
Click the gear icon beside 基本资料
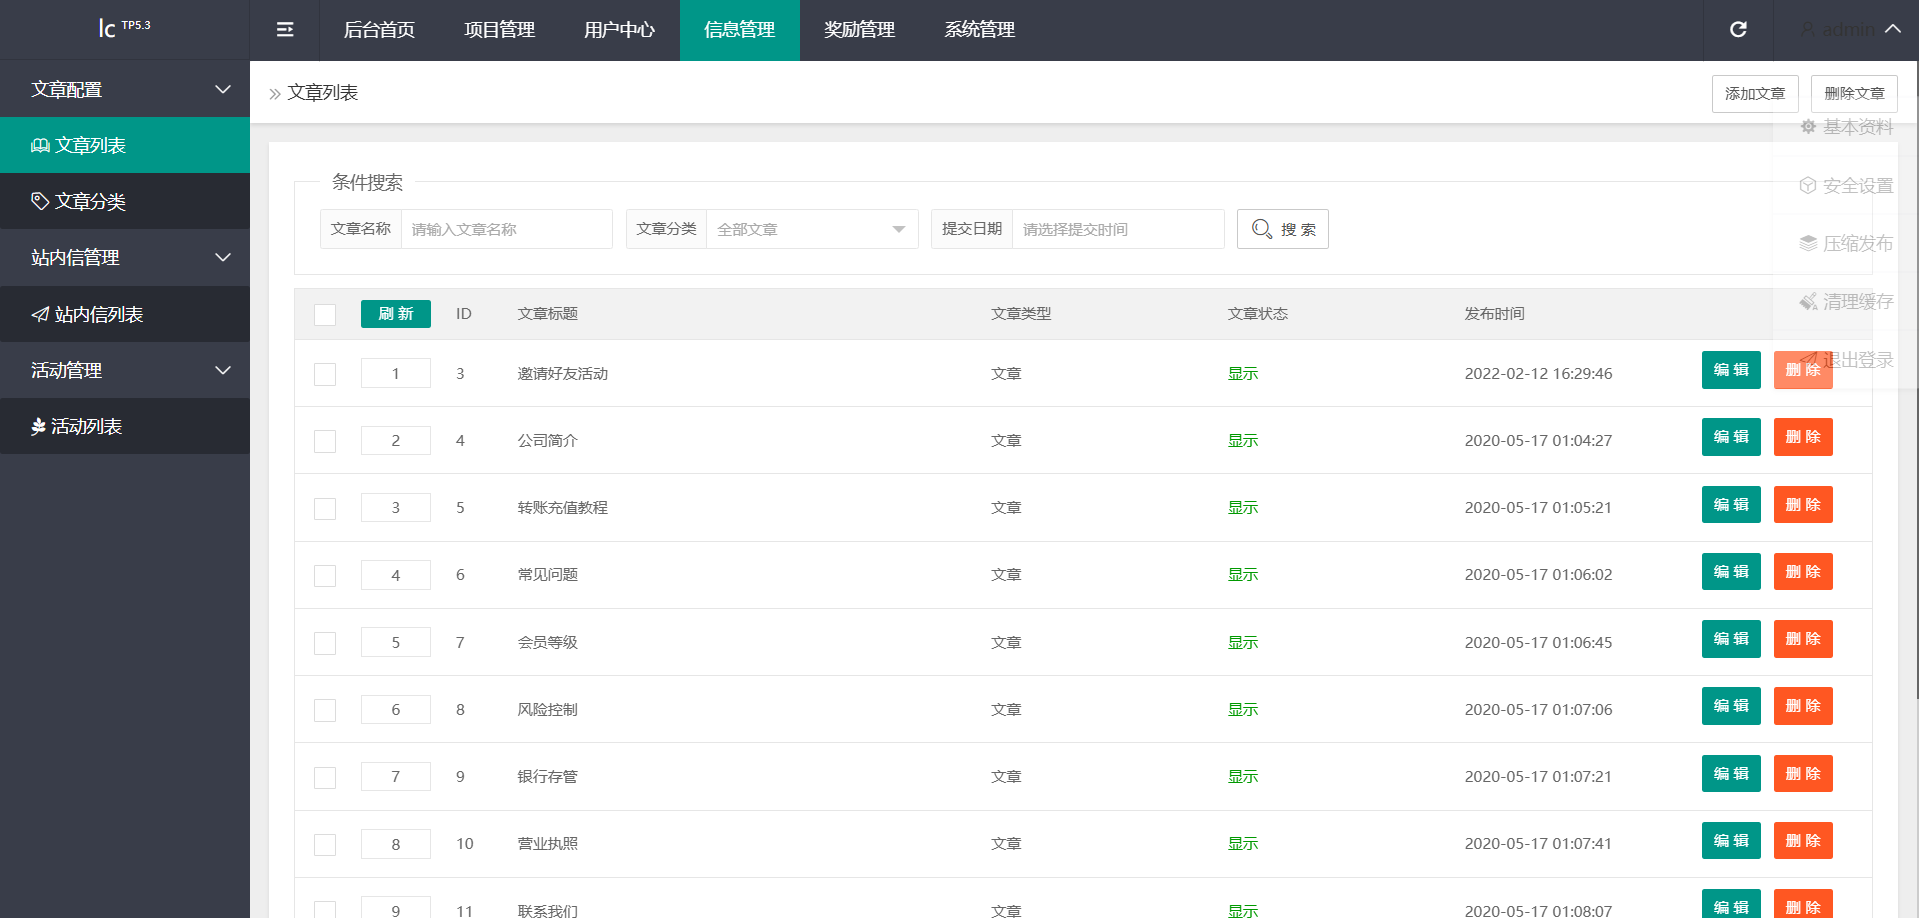coord(1808,127)
